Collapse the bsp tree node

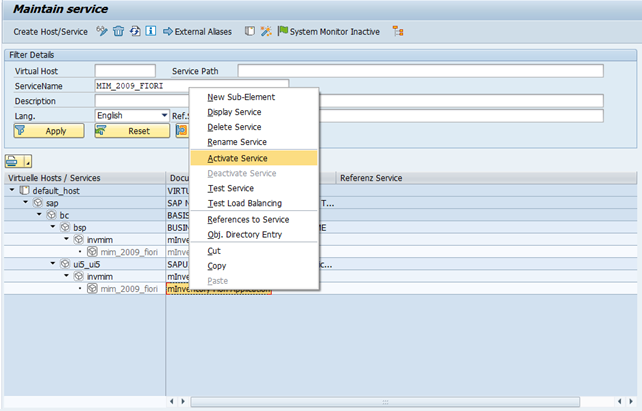click(51, 227)
